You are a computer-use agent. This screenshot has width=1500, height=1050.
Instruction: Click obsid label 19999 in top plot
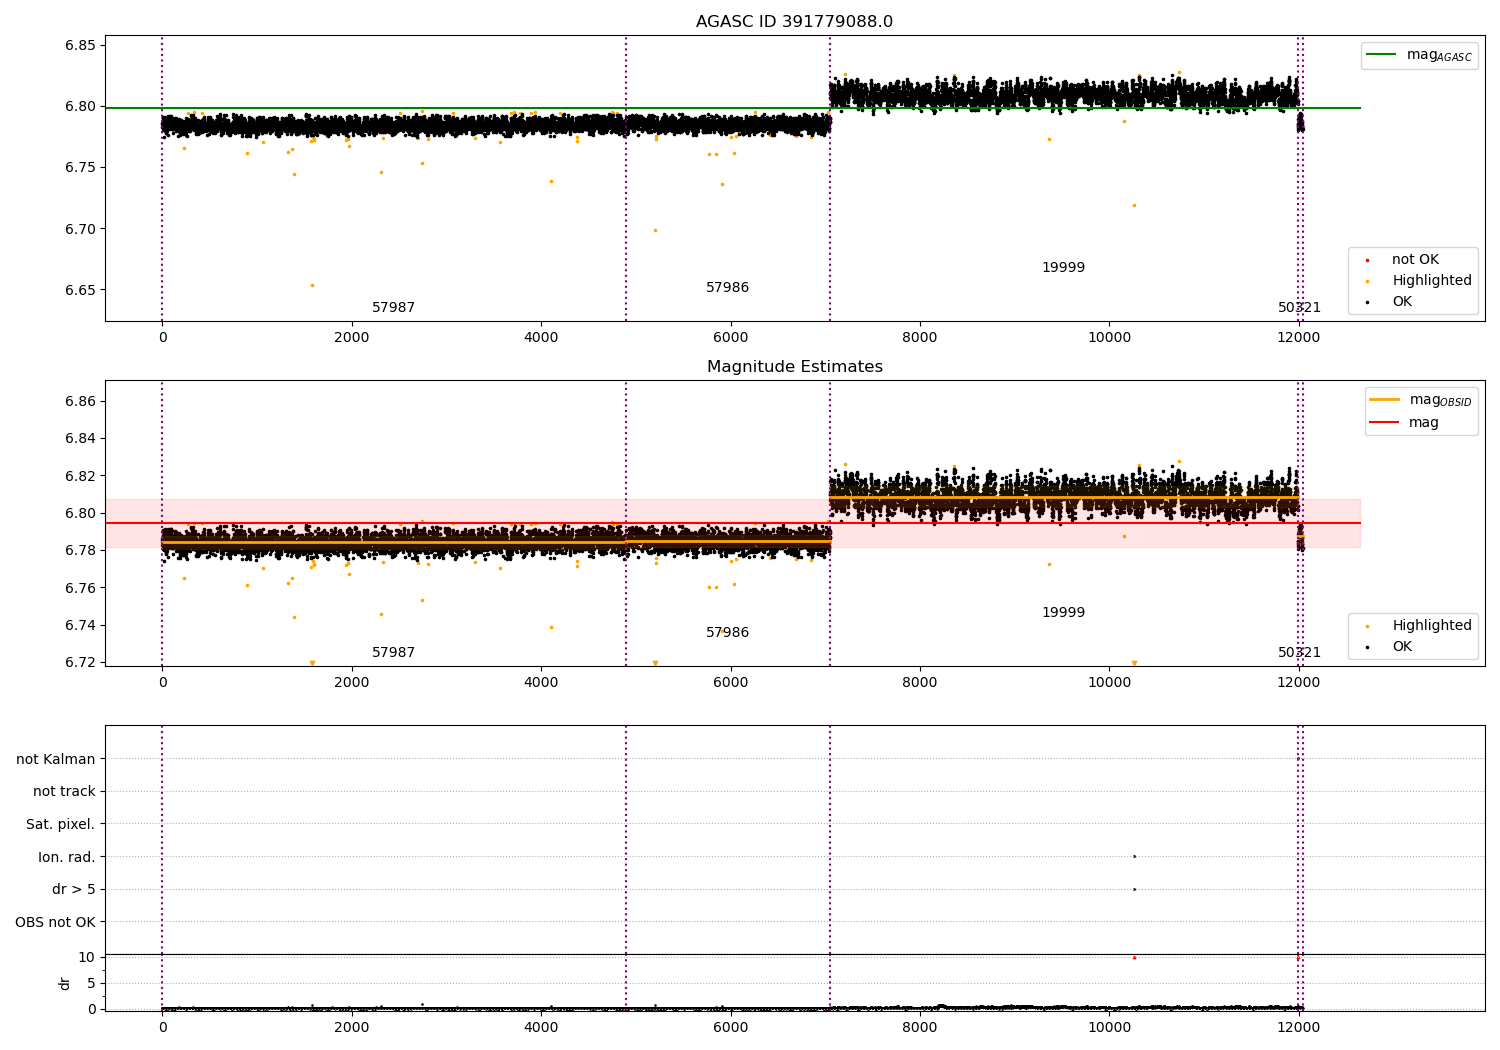pos(1063,268)
